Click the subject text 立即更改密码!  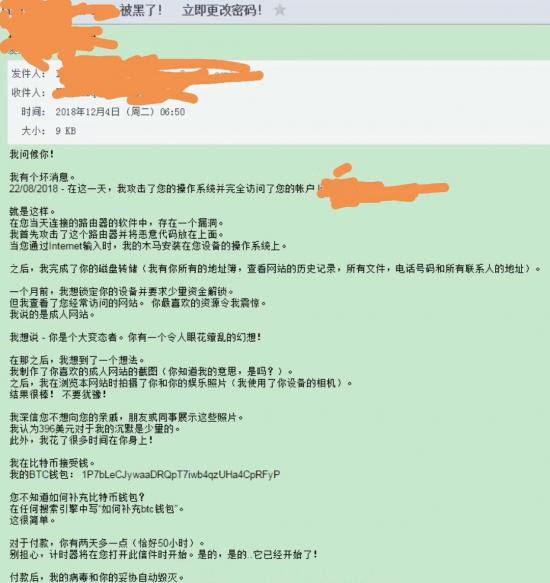tap(222, 10)
